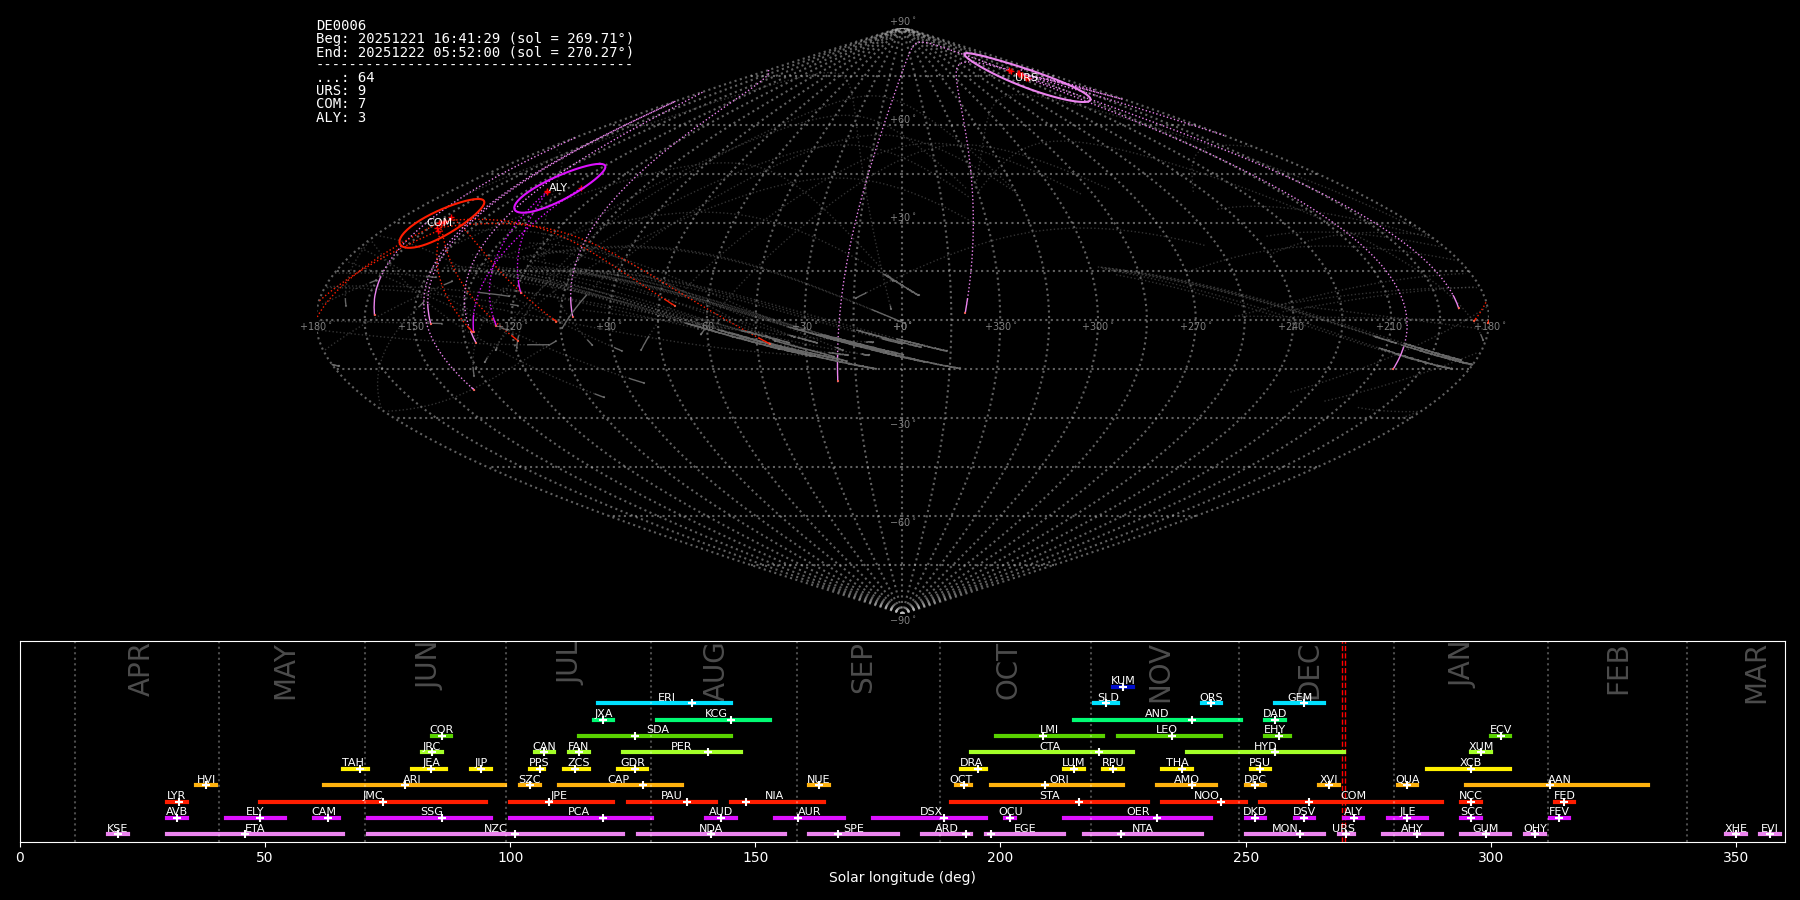Click the XHE shower label in the timeline
This screenshot has width=1800, height=900.
pyautogui.click(x=1736, y=829)
